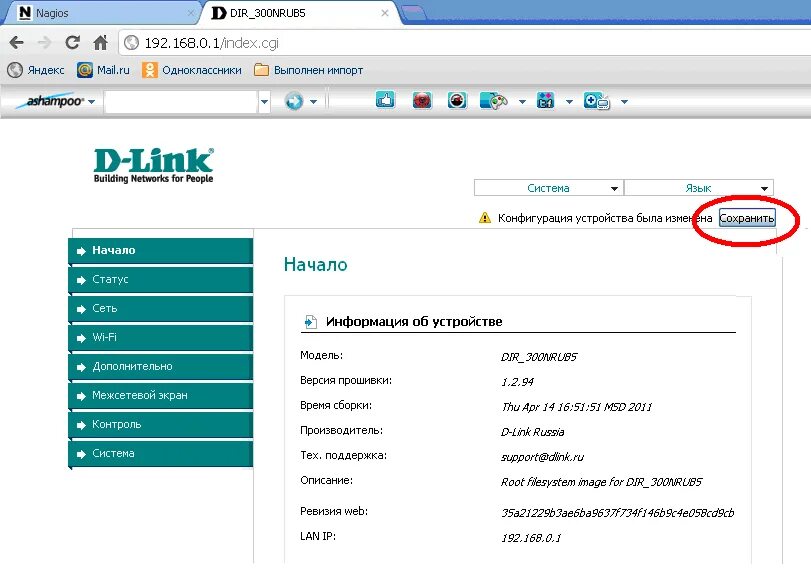Click the web revision hash value
811x576 pixels.
(x=618, y=513)
